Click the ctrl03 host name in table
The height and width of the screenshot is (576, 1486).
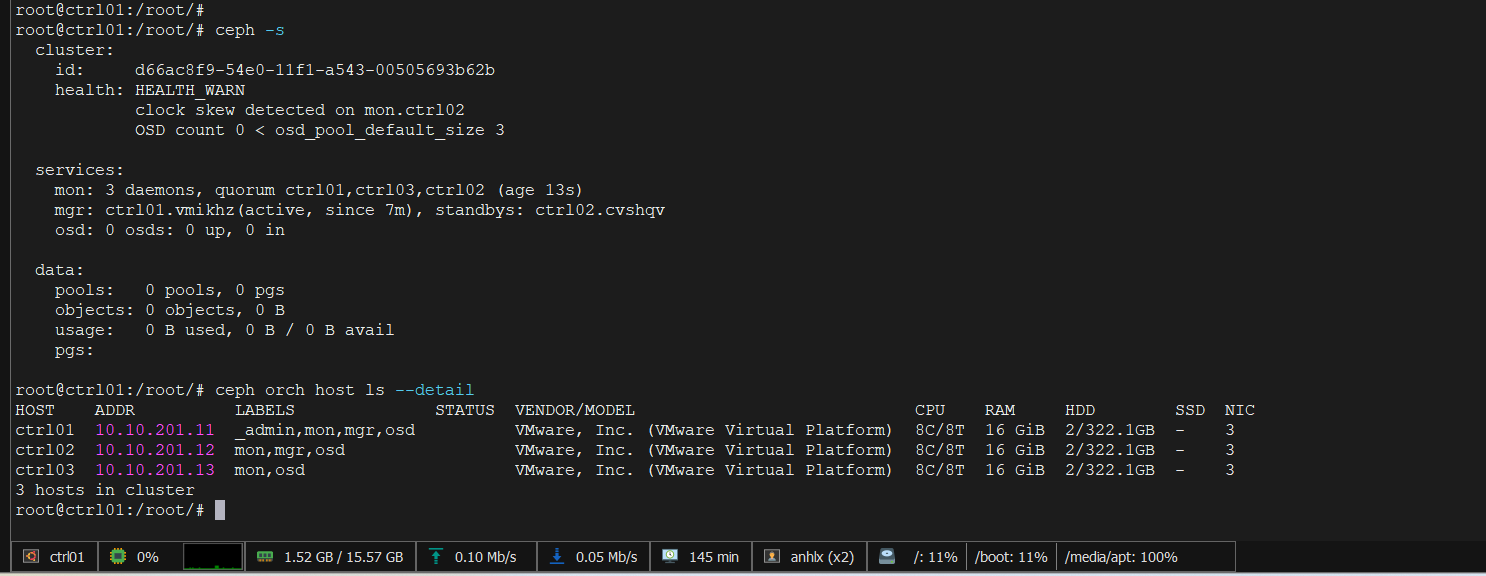tap(45, 470)
